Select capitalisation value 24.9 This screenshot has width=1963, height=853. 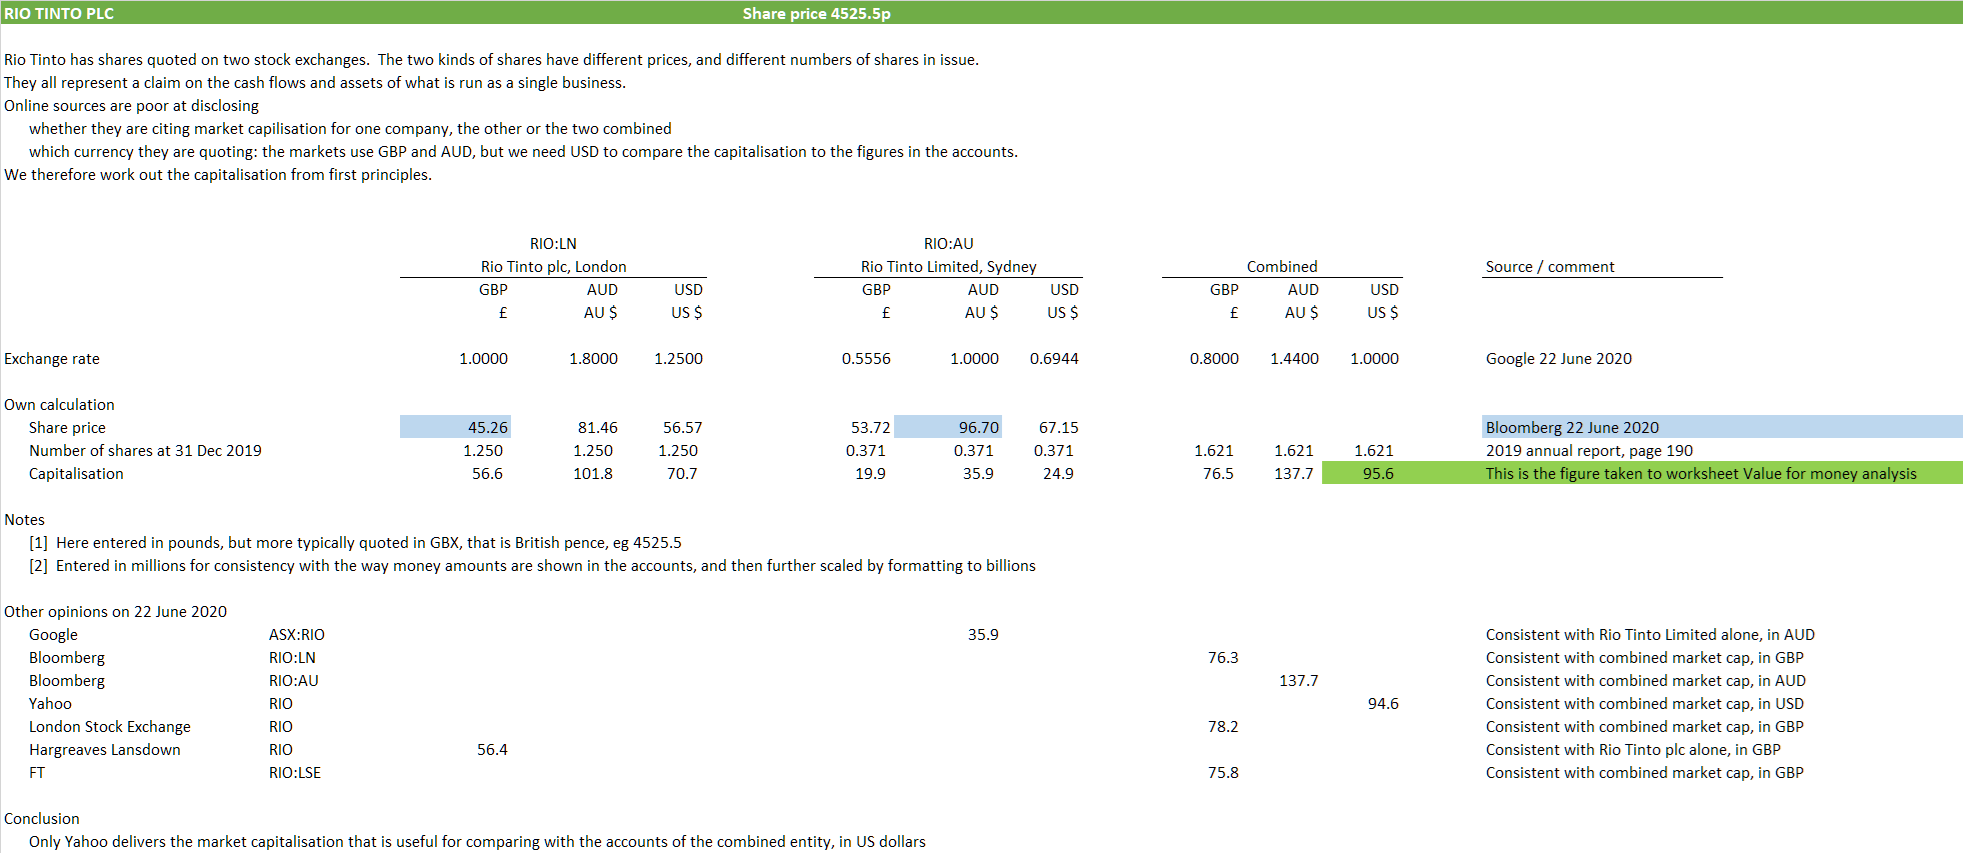pyautogui.click(x=1058, y=473)
